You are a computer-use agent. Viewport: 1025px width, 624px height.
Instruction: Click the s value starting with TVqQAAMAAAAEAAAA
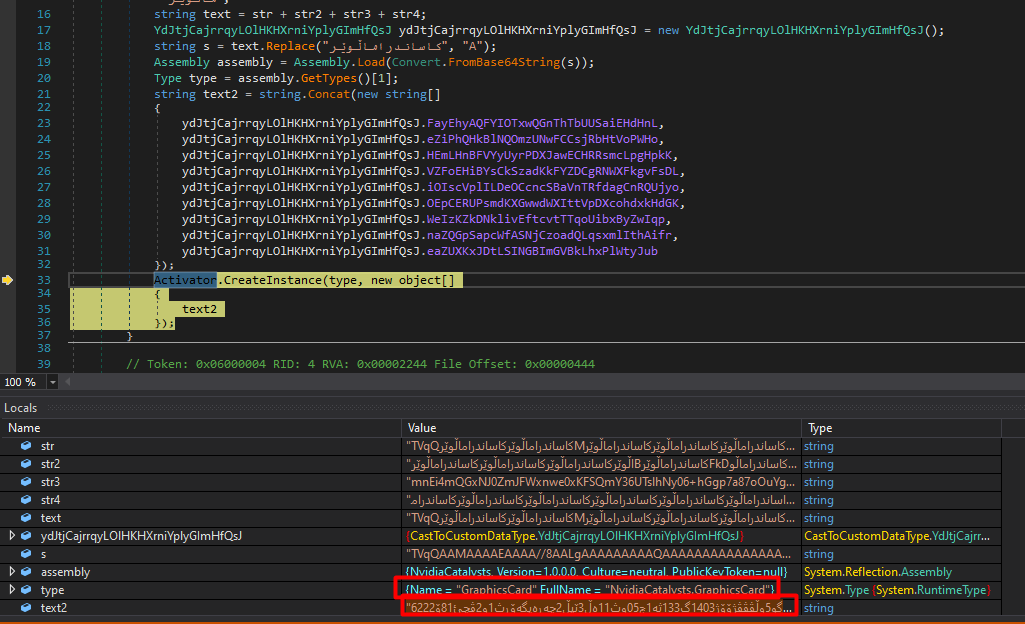(x=598, y=554)
